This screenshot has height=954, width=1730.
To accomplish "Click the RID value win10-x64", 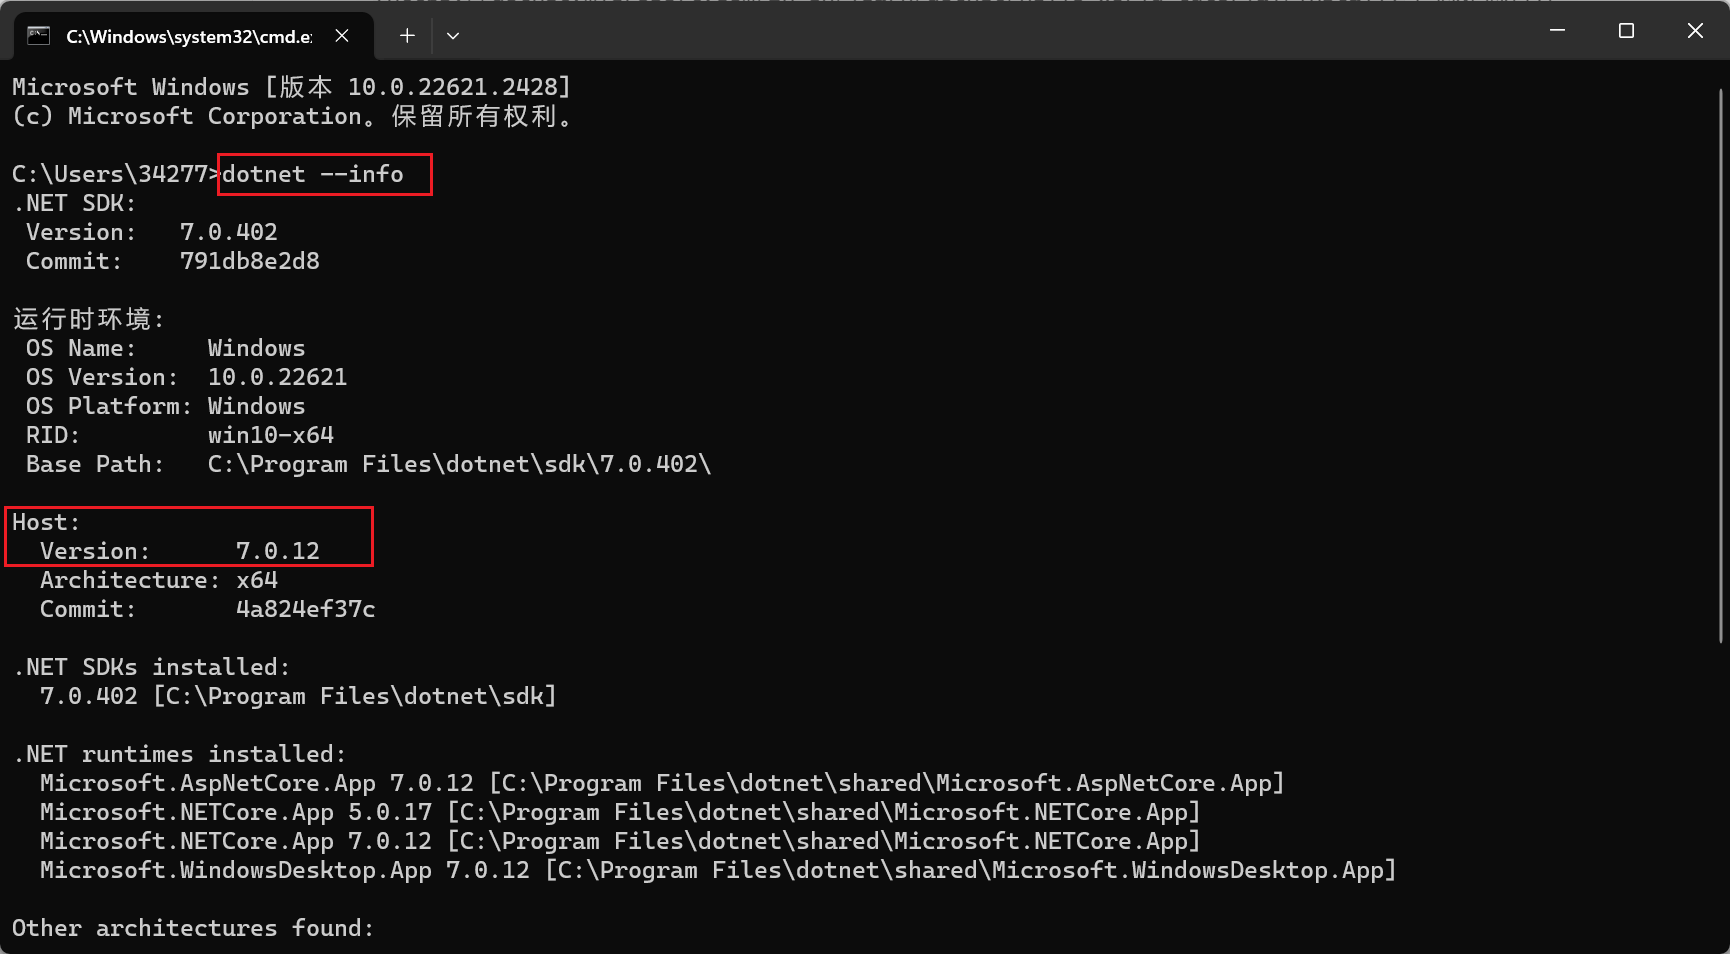I will point(270,435).
